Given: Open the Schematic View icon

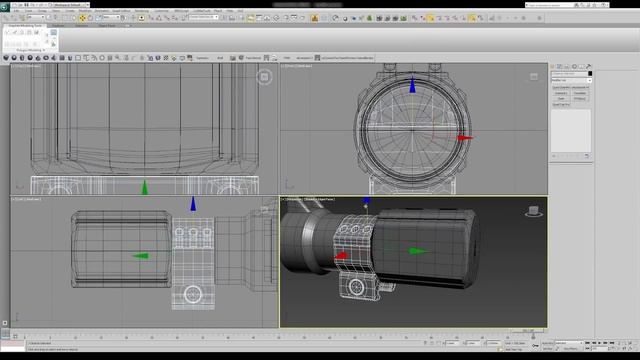Looking at the screenshot, I should tap(267, 18).
